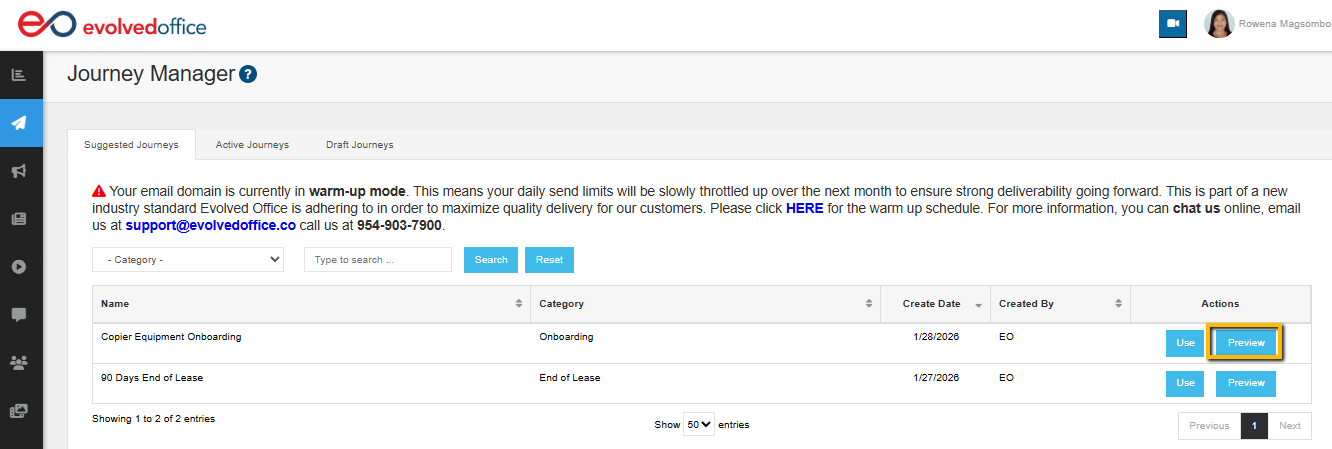Viewport: 1332px width, 449px height.
Task: Switch to the Active Journeys tab
Action: pyautogui.click(x=252, y=145)
